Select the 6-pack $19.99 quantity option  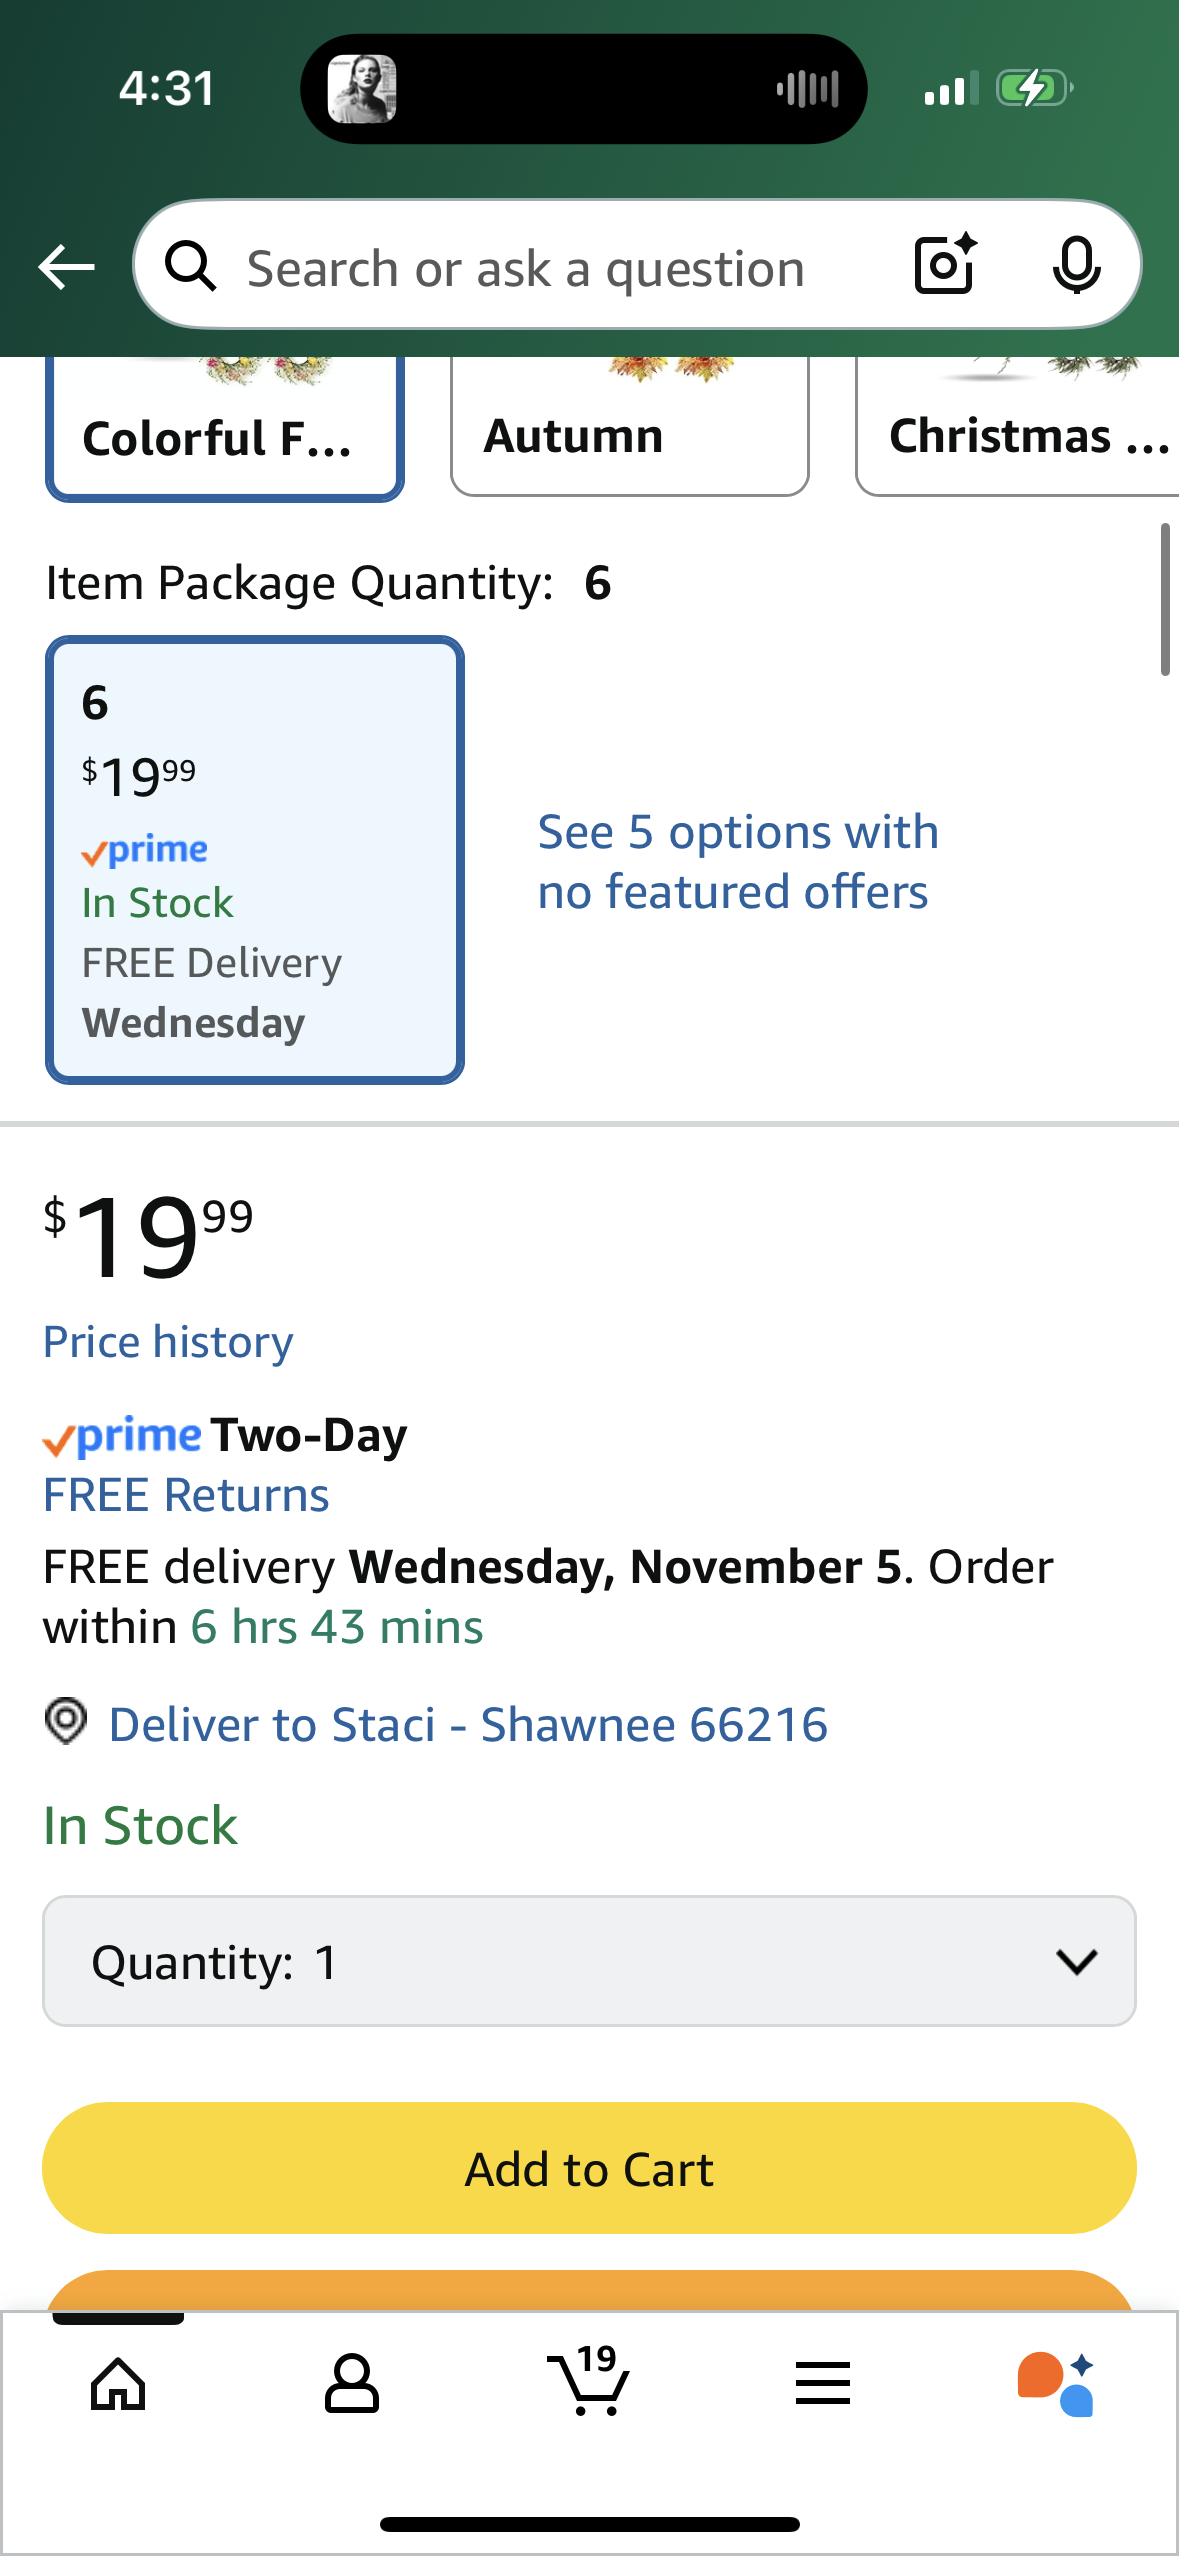[254, 860]
